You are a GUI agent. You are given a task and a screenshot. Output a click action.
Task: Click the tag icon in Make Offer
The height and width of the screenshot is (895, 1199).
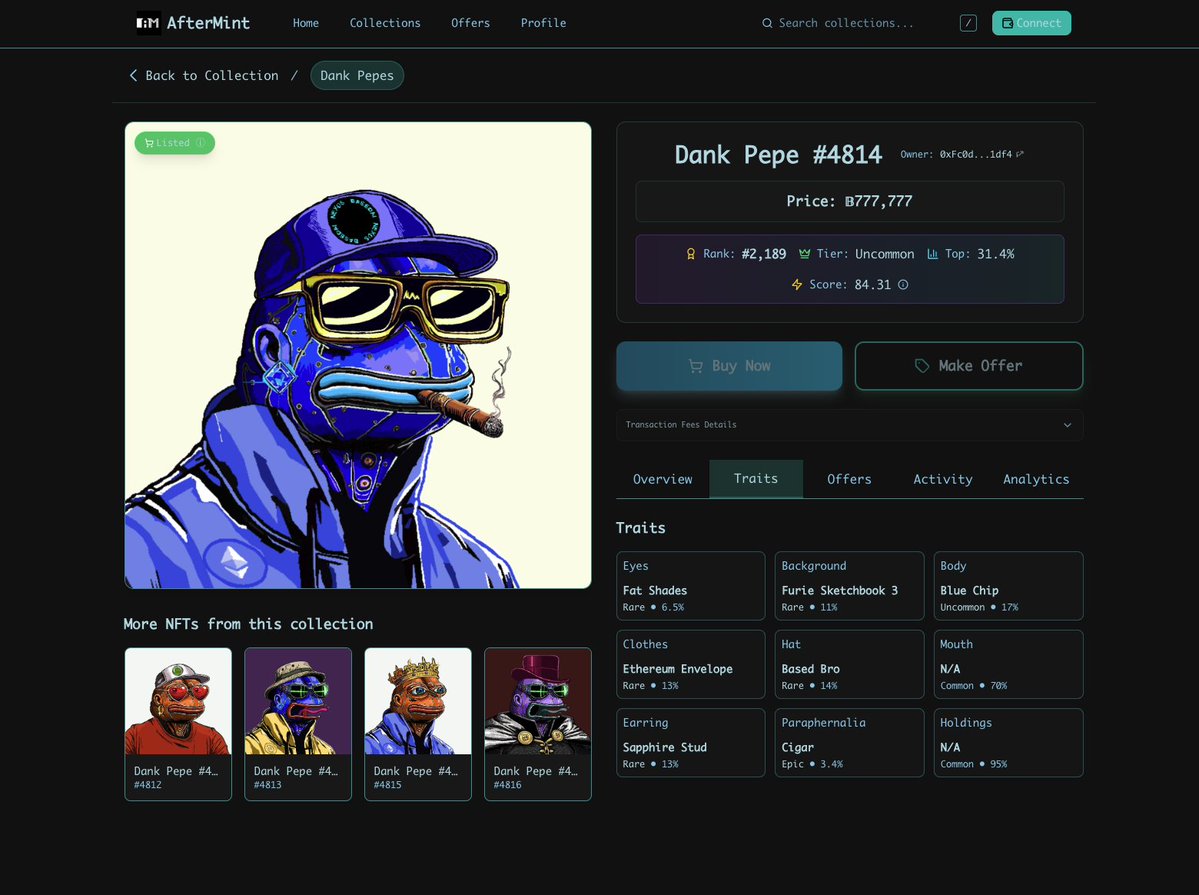tap(922, 366)
